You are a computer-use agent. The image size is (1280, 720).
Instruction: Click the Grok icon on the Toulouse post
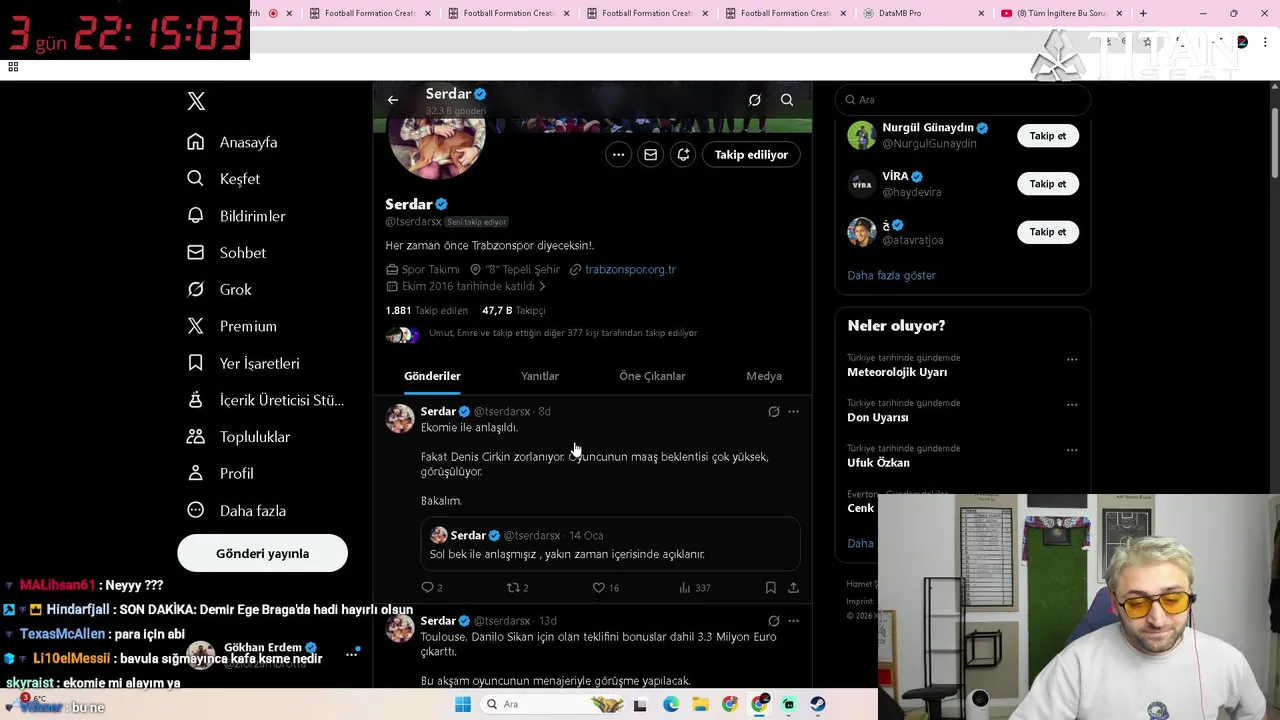click(x=774, y=621)
